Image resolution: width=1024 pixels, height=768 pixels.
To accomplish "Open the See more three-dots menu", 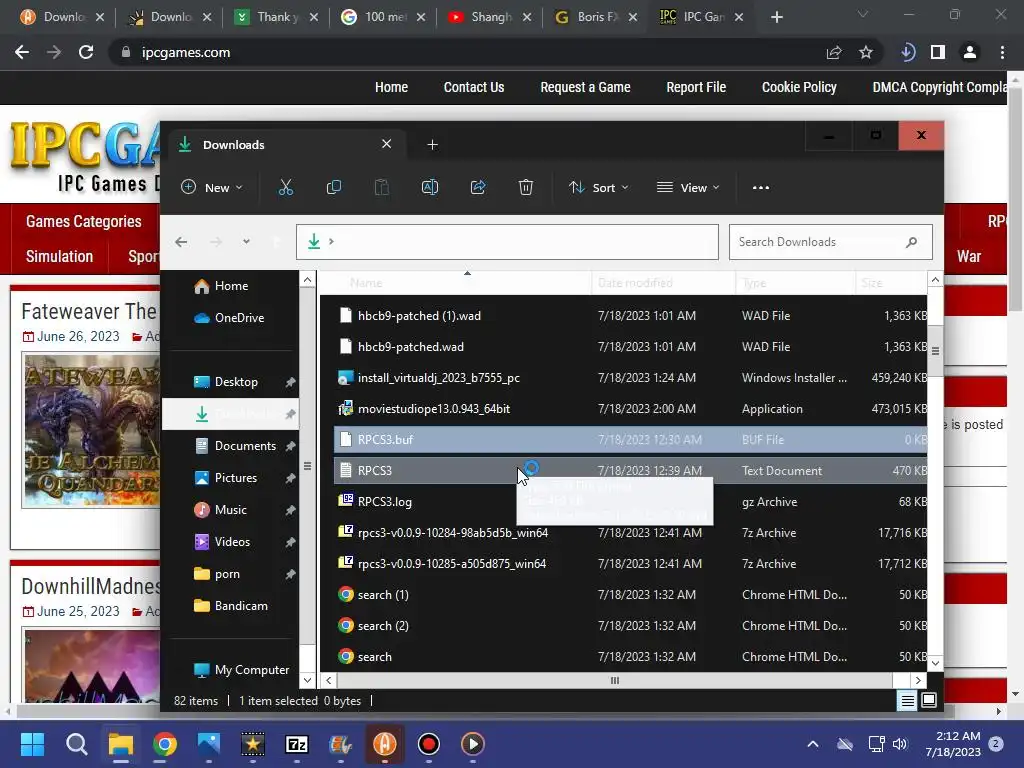I will click(761, 187).
